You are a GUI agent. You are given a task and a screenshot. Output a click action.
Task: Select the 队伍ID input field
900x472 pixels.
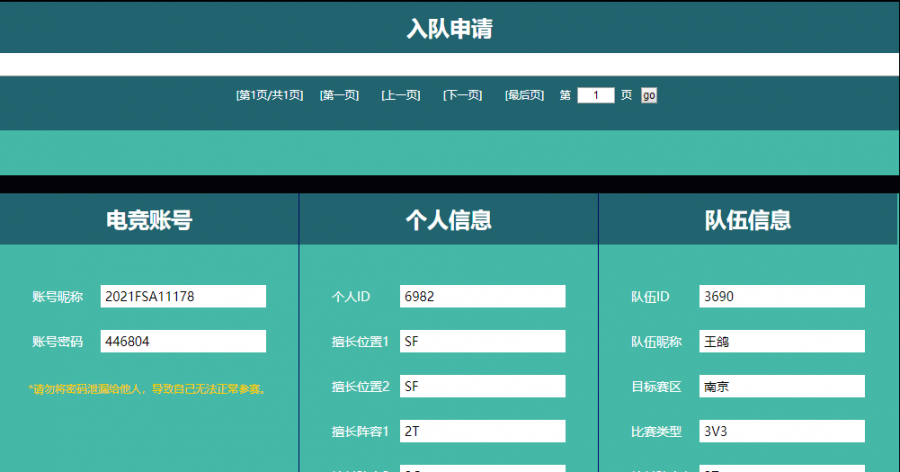pyautogui.click(x=782, y=296)
